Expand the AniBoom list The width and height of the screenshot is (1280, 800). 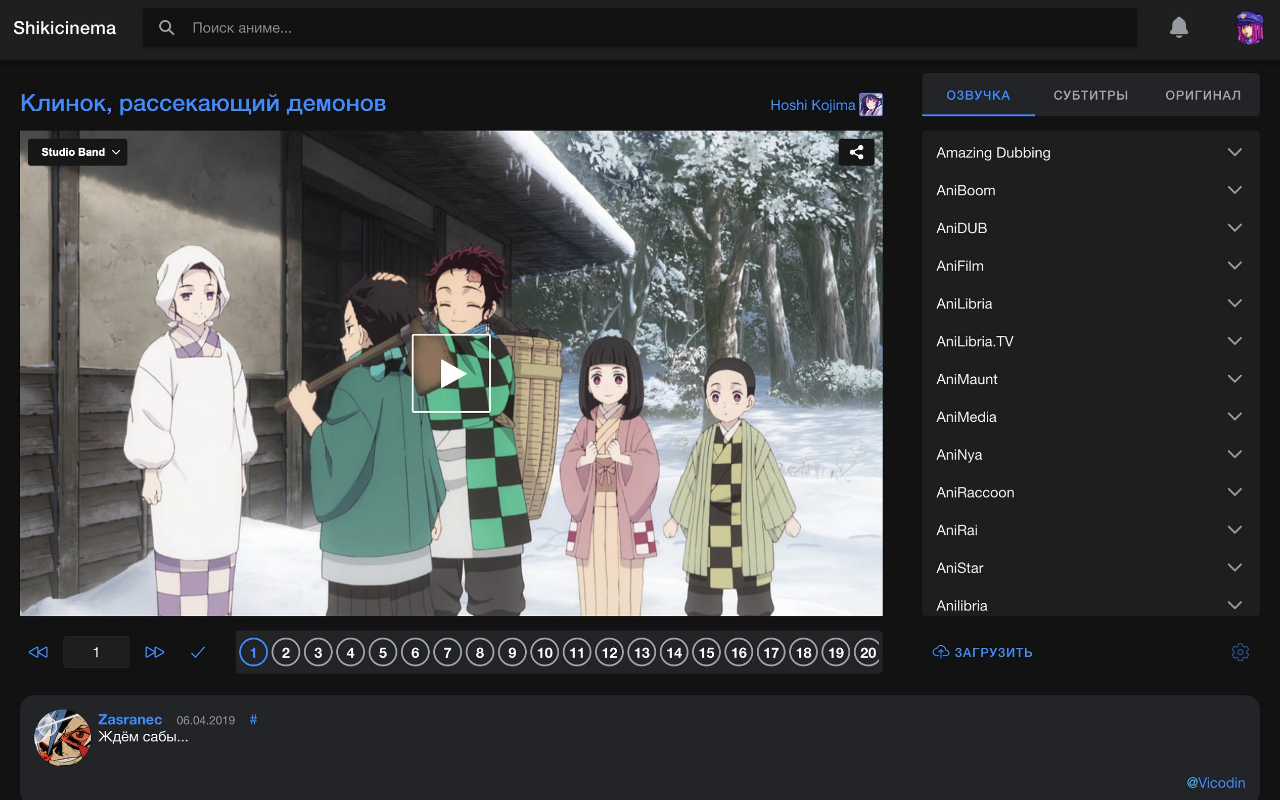pos(1091,190)
